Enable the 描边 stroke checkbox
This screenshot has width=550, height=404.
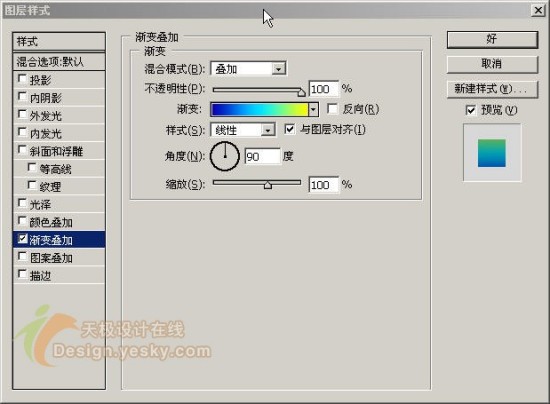coord(22,274)
